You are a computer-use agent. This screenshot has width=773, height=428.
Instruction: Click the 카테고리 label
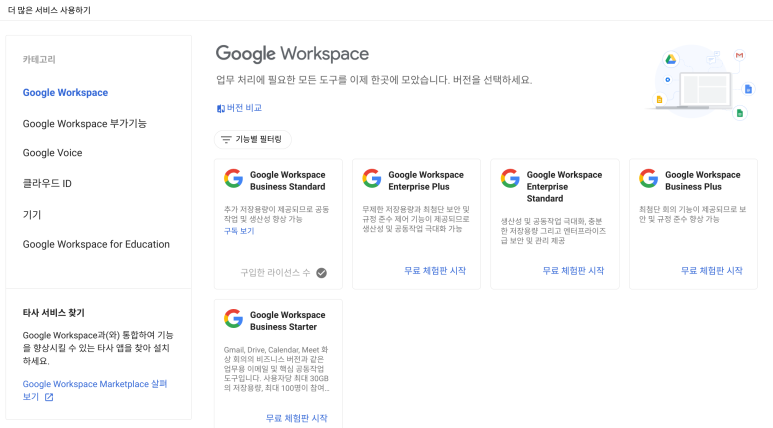coord(39,59)
